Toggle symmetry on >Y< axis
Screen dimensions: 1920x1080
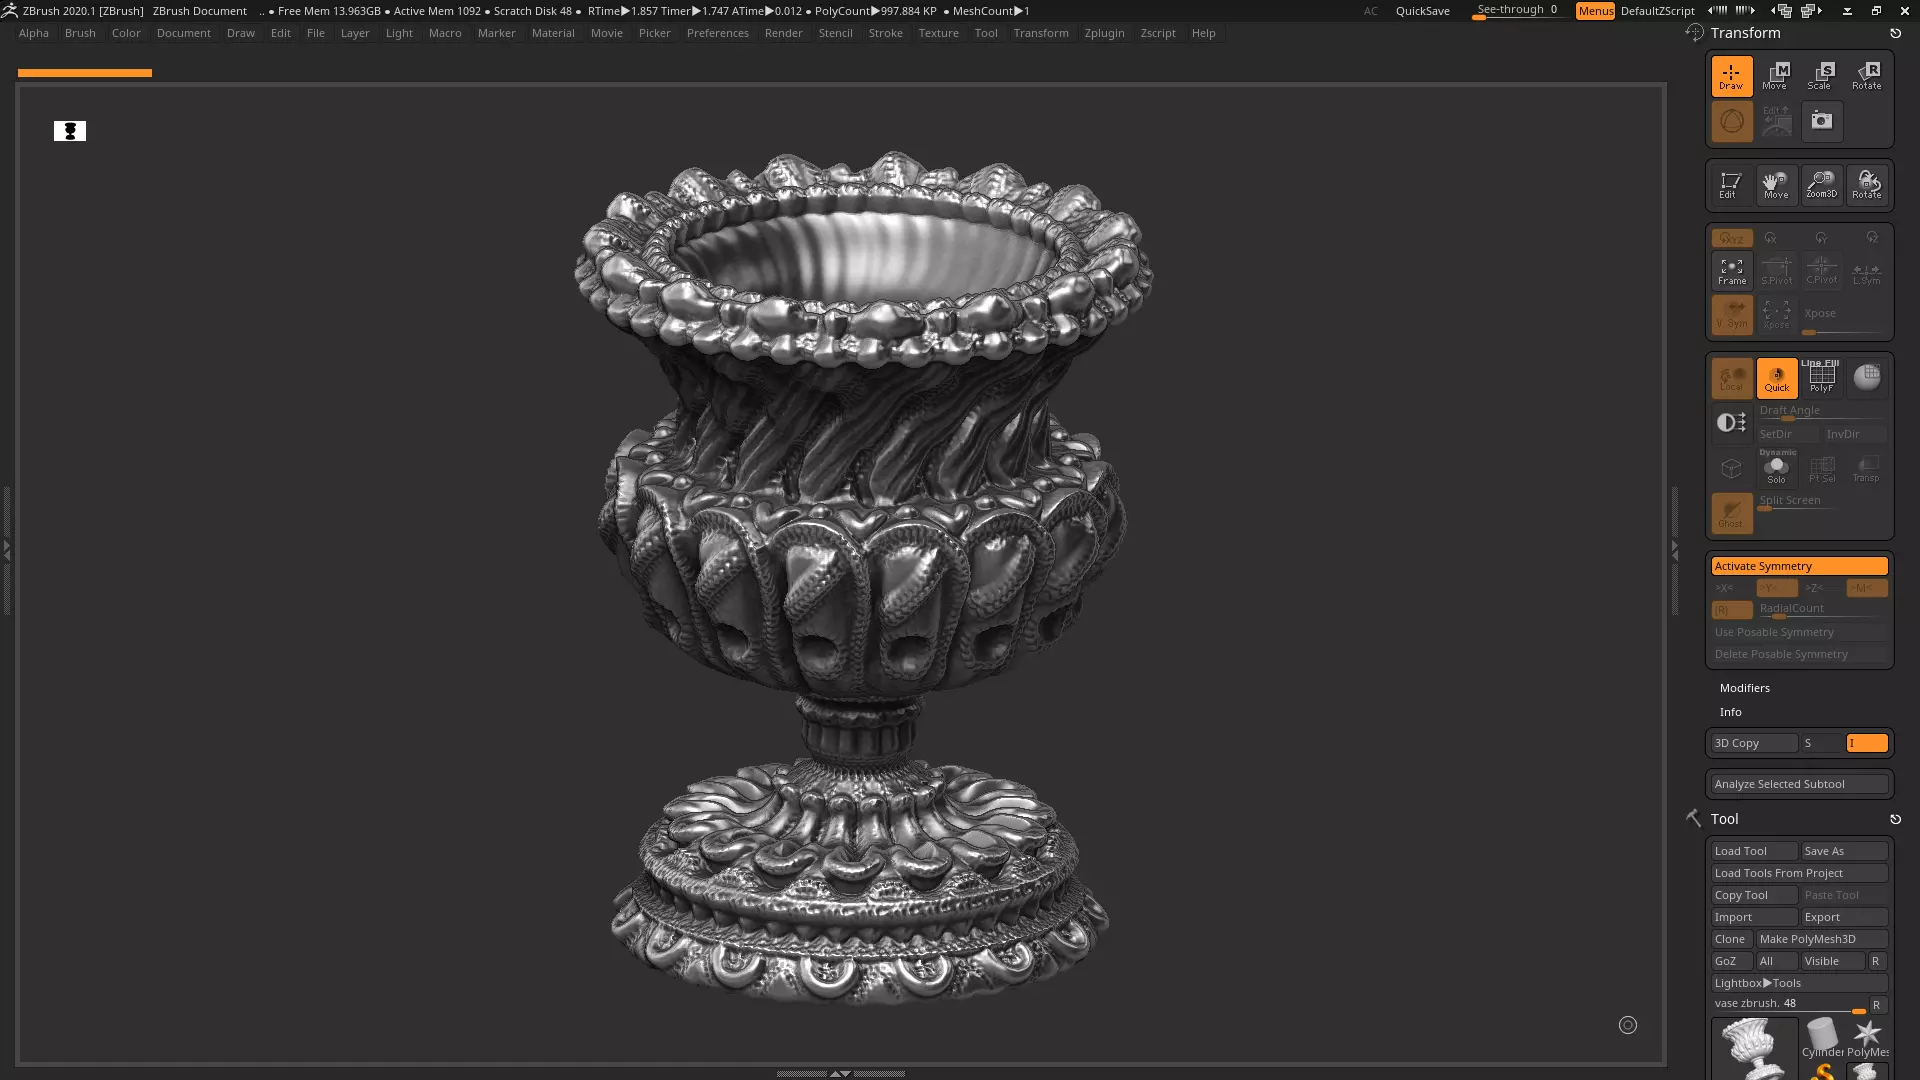coord(1777,588)
